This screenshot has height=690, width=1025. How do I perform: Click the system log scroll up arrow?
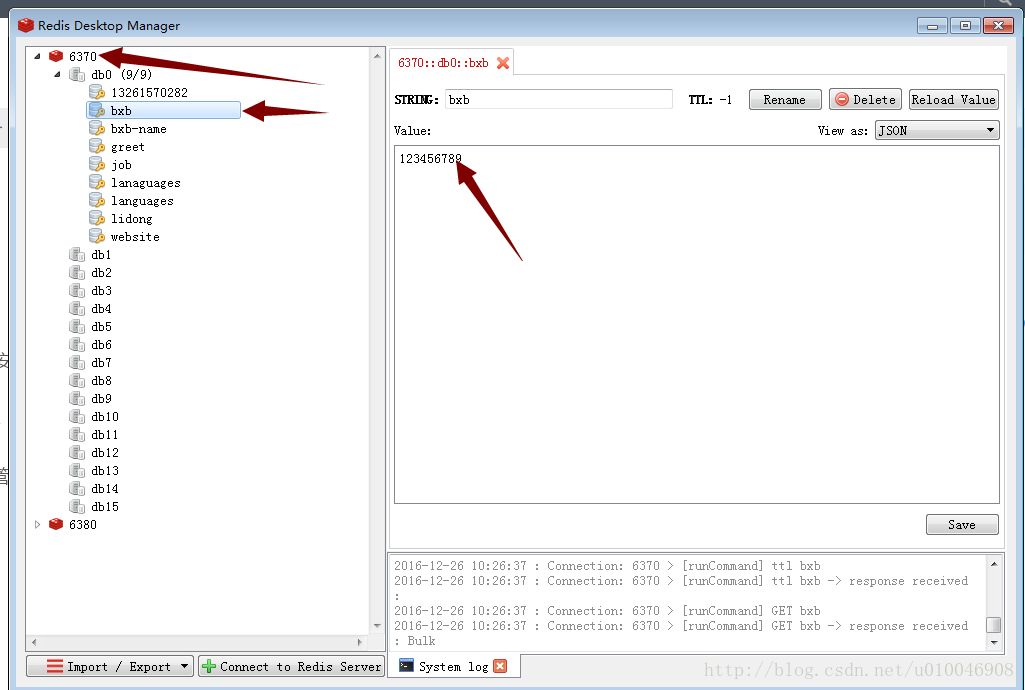[x=994, y=564]
